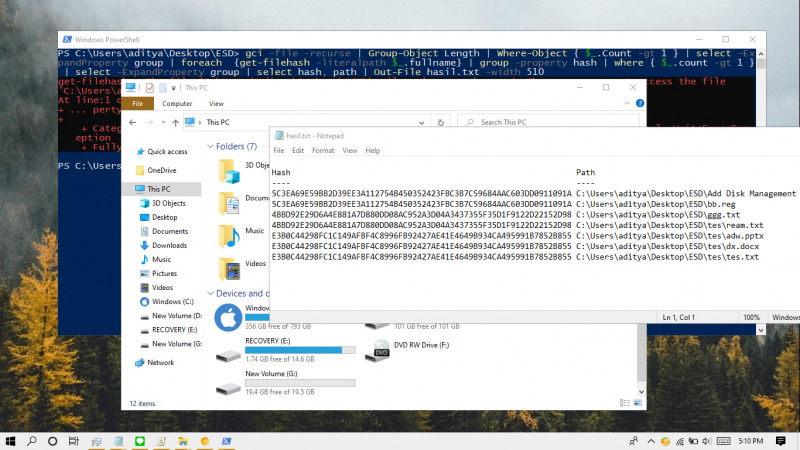The image size is (800, 450).
Task: Open RECOVERY (E:) drive icon in Devices
Action: coord(228,355)
